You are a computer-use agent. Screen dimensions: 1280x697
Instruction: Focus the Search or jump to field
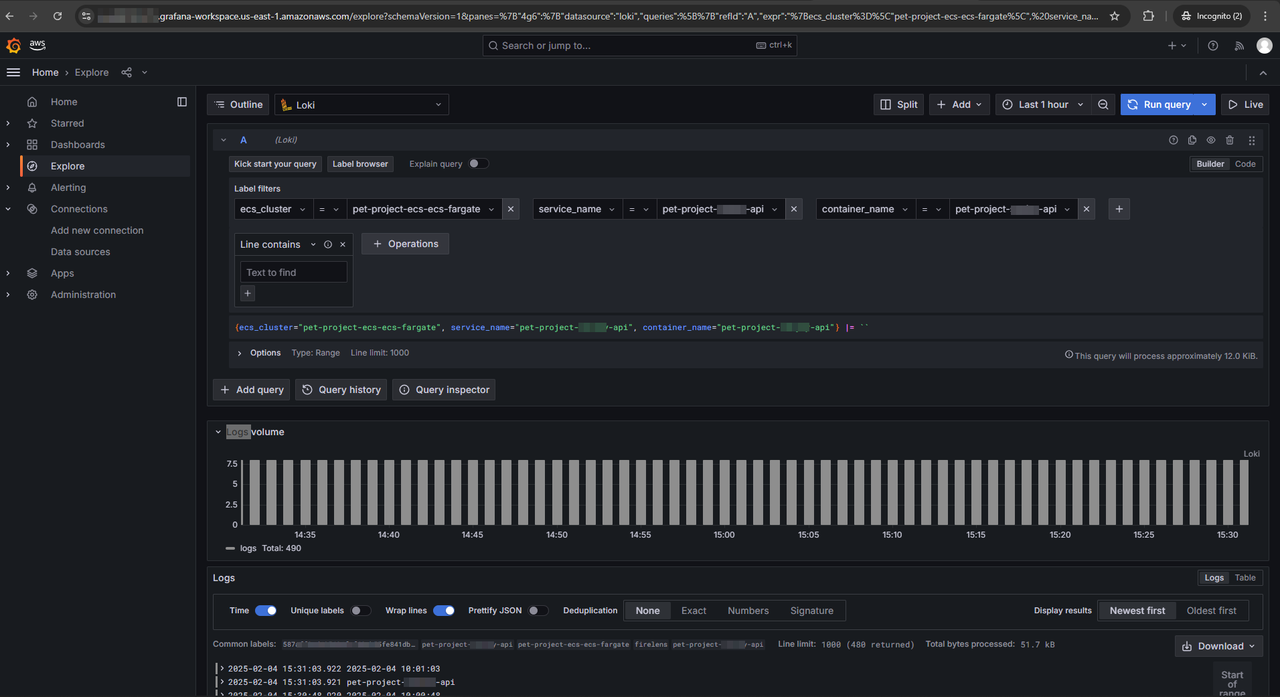pyautogui.click(x=640, y=46)
